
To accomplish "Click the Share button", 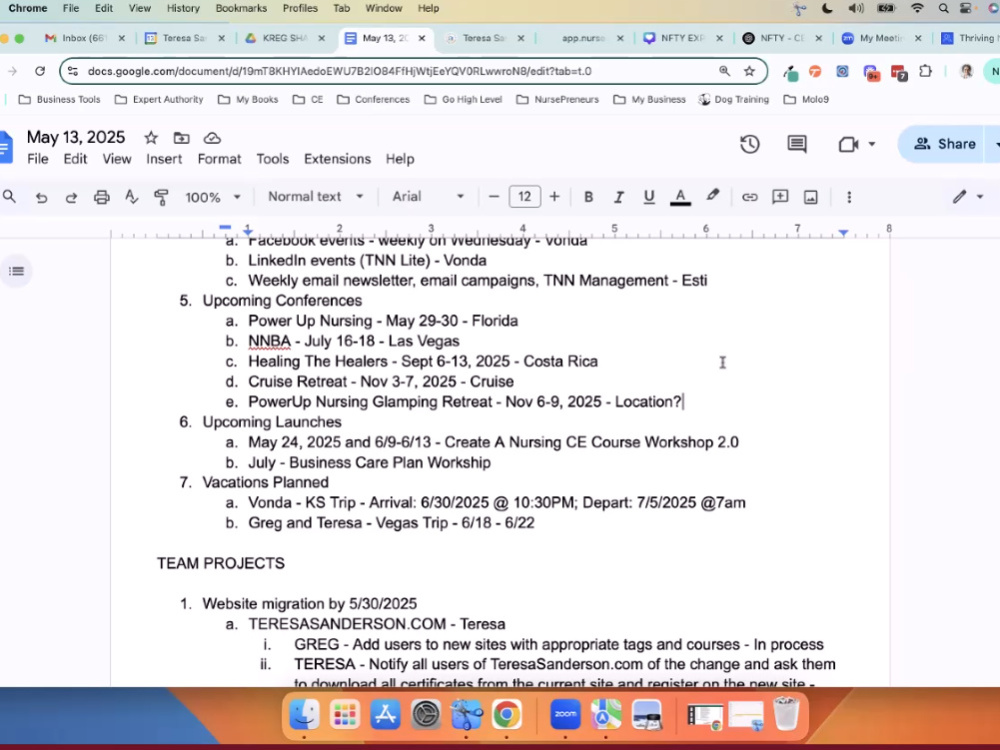I will [945, 144].
